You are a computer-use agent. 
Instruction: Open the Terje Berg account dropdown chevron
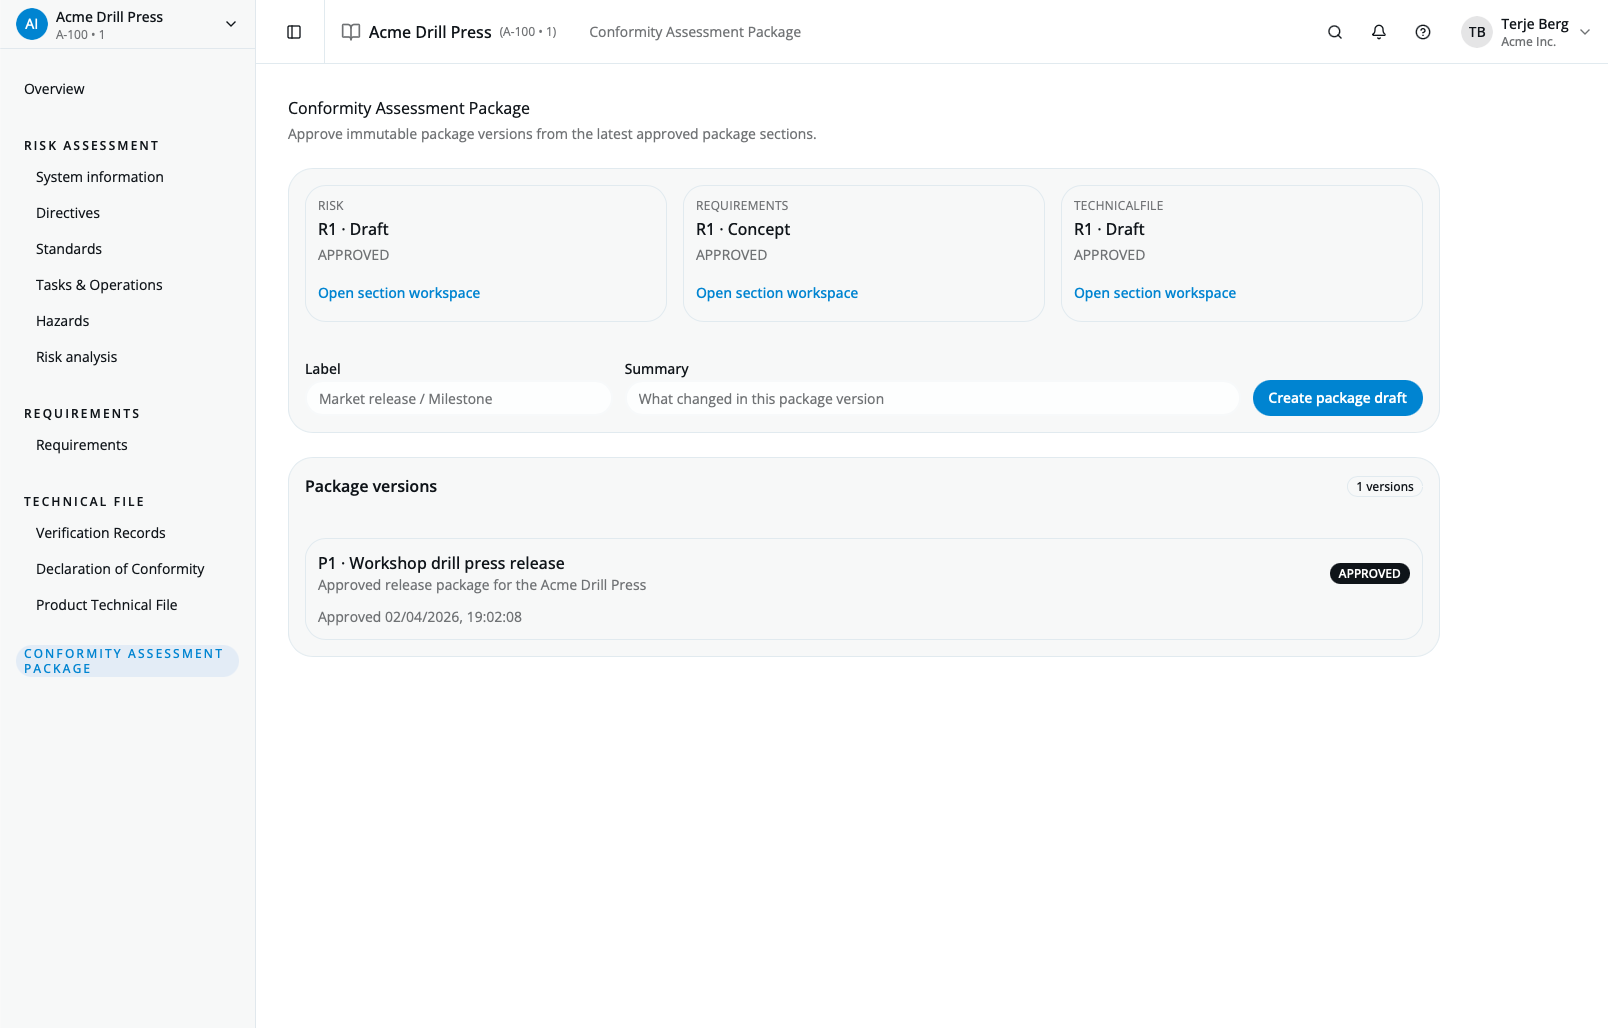pyautogui.click(x=1585, y=32)
